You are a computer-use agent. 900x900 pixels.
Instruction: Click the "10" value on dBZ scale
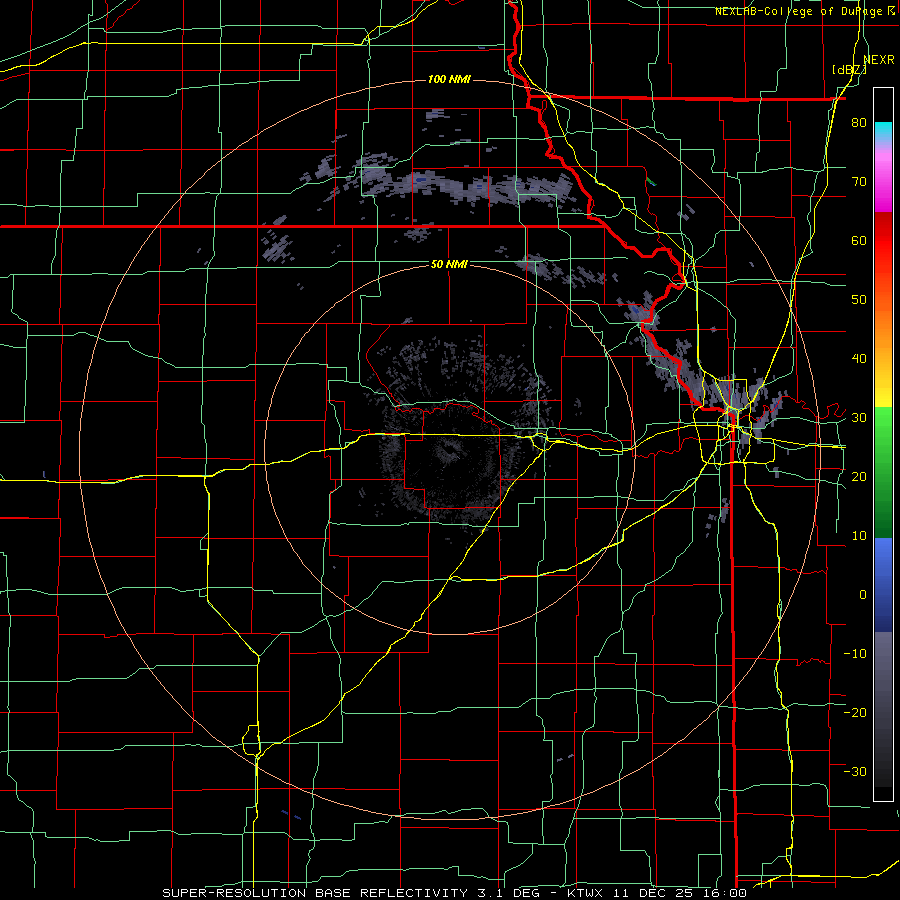point(859,536)
